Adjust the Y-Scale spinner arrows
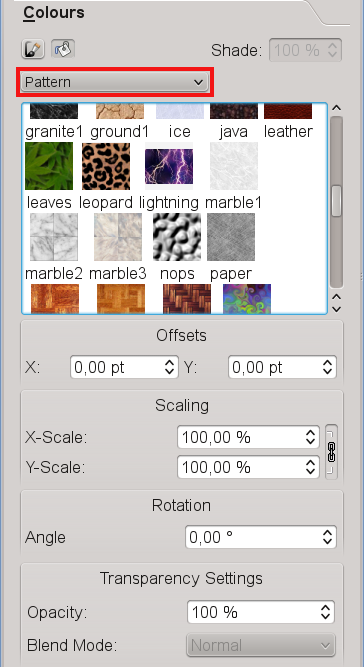364x667 pixels. tap(311, 467)
